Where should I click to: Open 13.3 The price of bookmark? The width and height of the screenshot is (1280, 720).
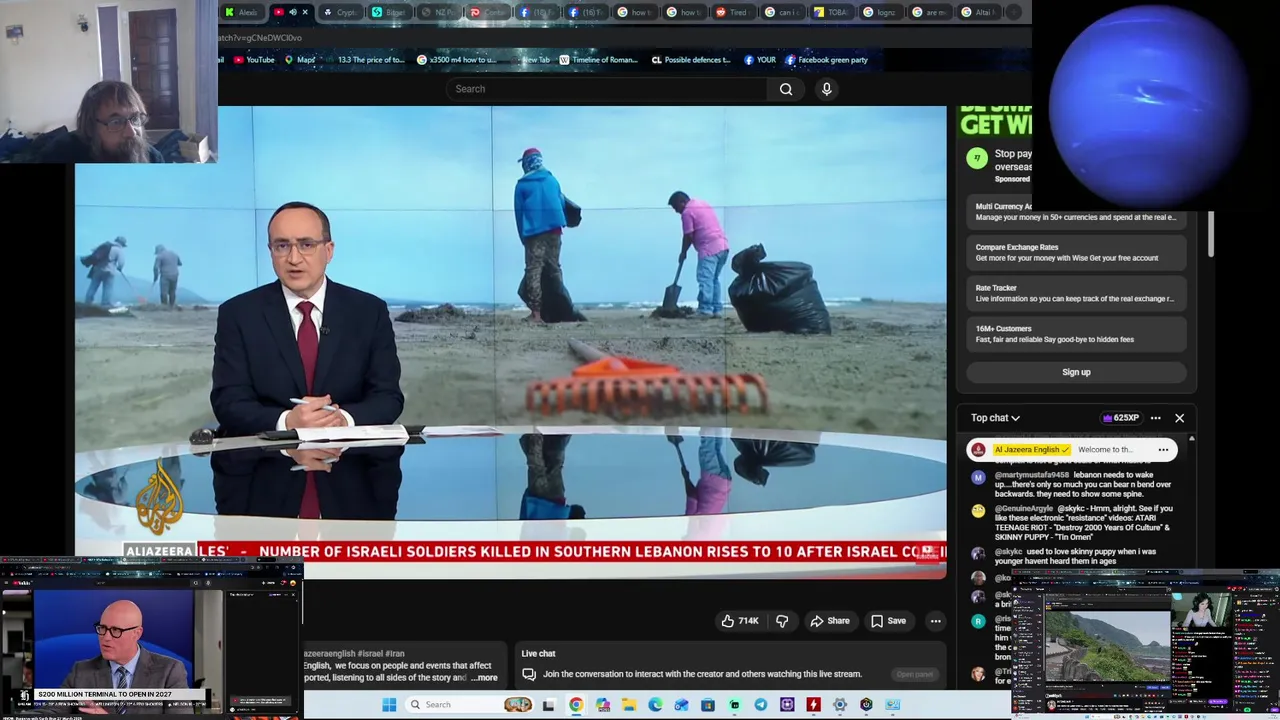pos(364,60)
